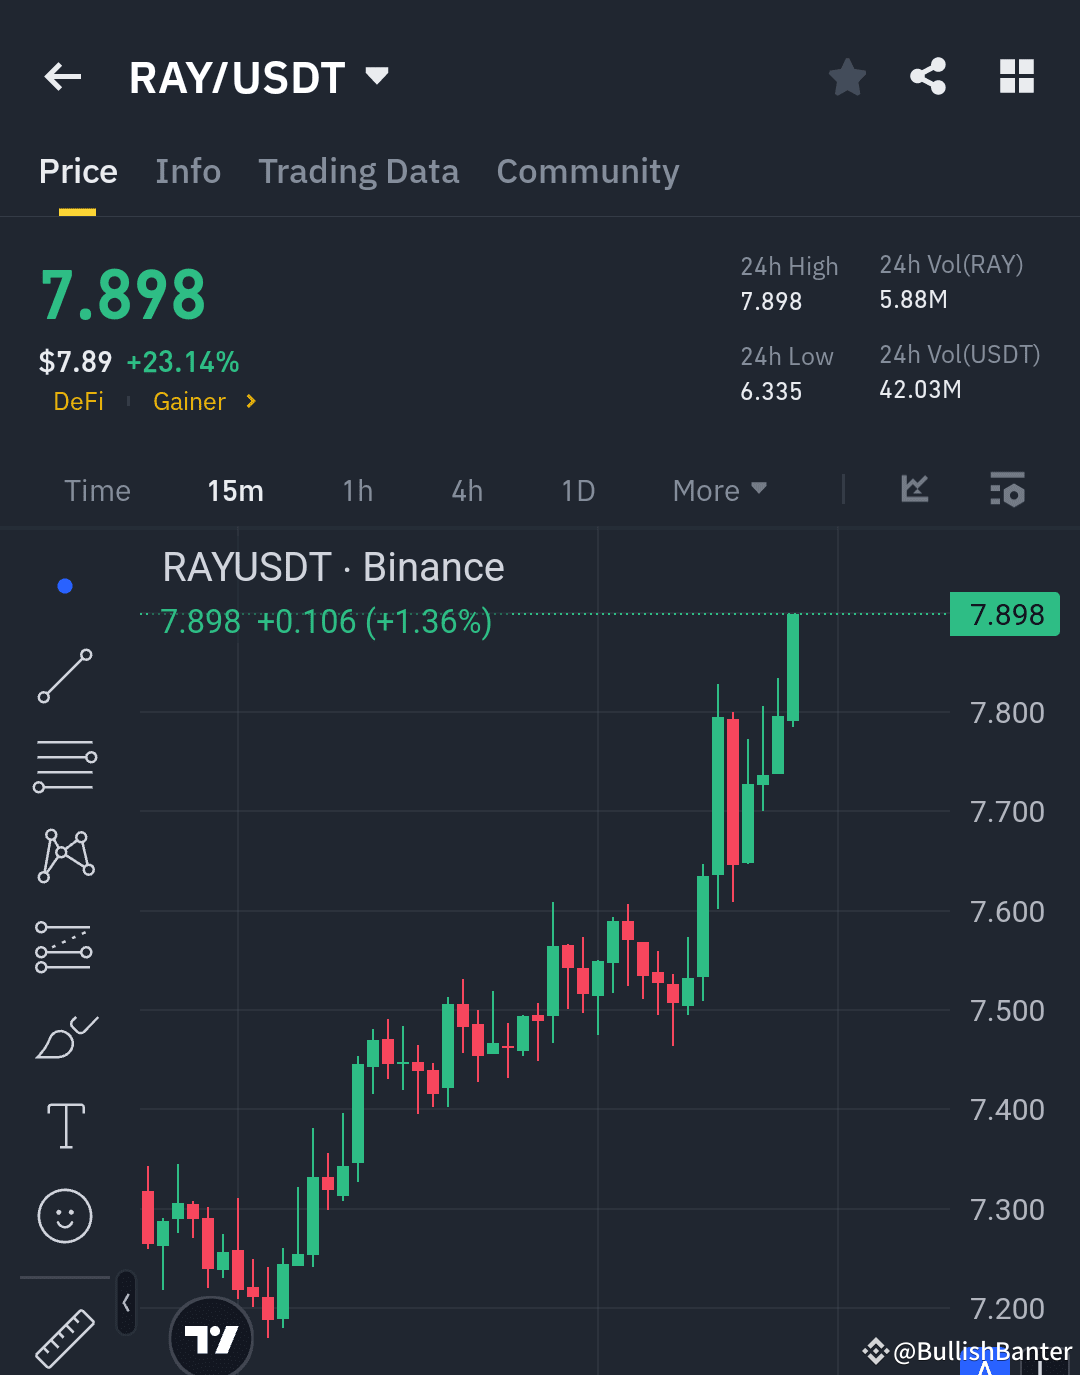Tap the +23.14% change value
The image size is (1080, 1375).
pyautogui.click(x=183, y=362)
